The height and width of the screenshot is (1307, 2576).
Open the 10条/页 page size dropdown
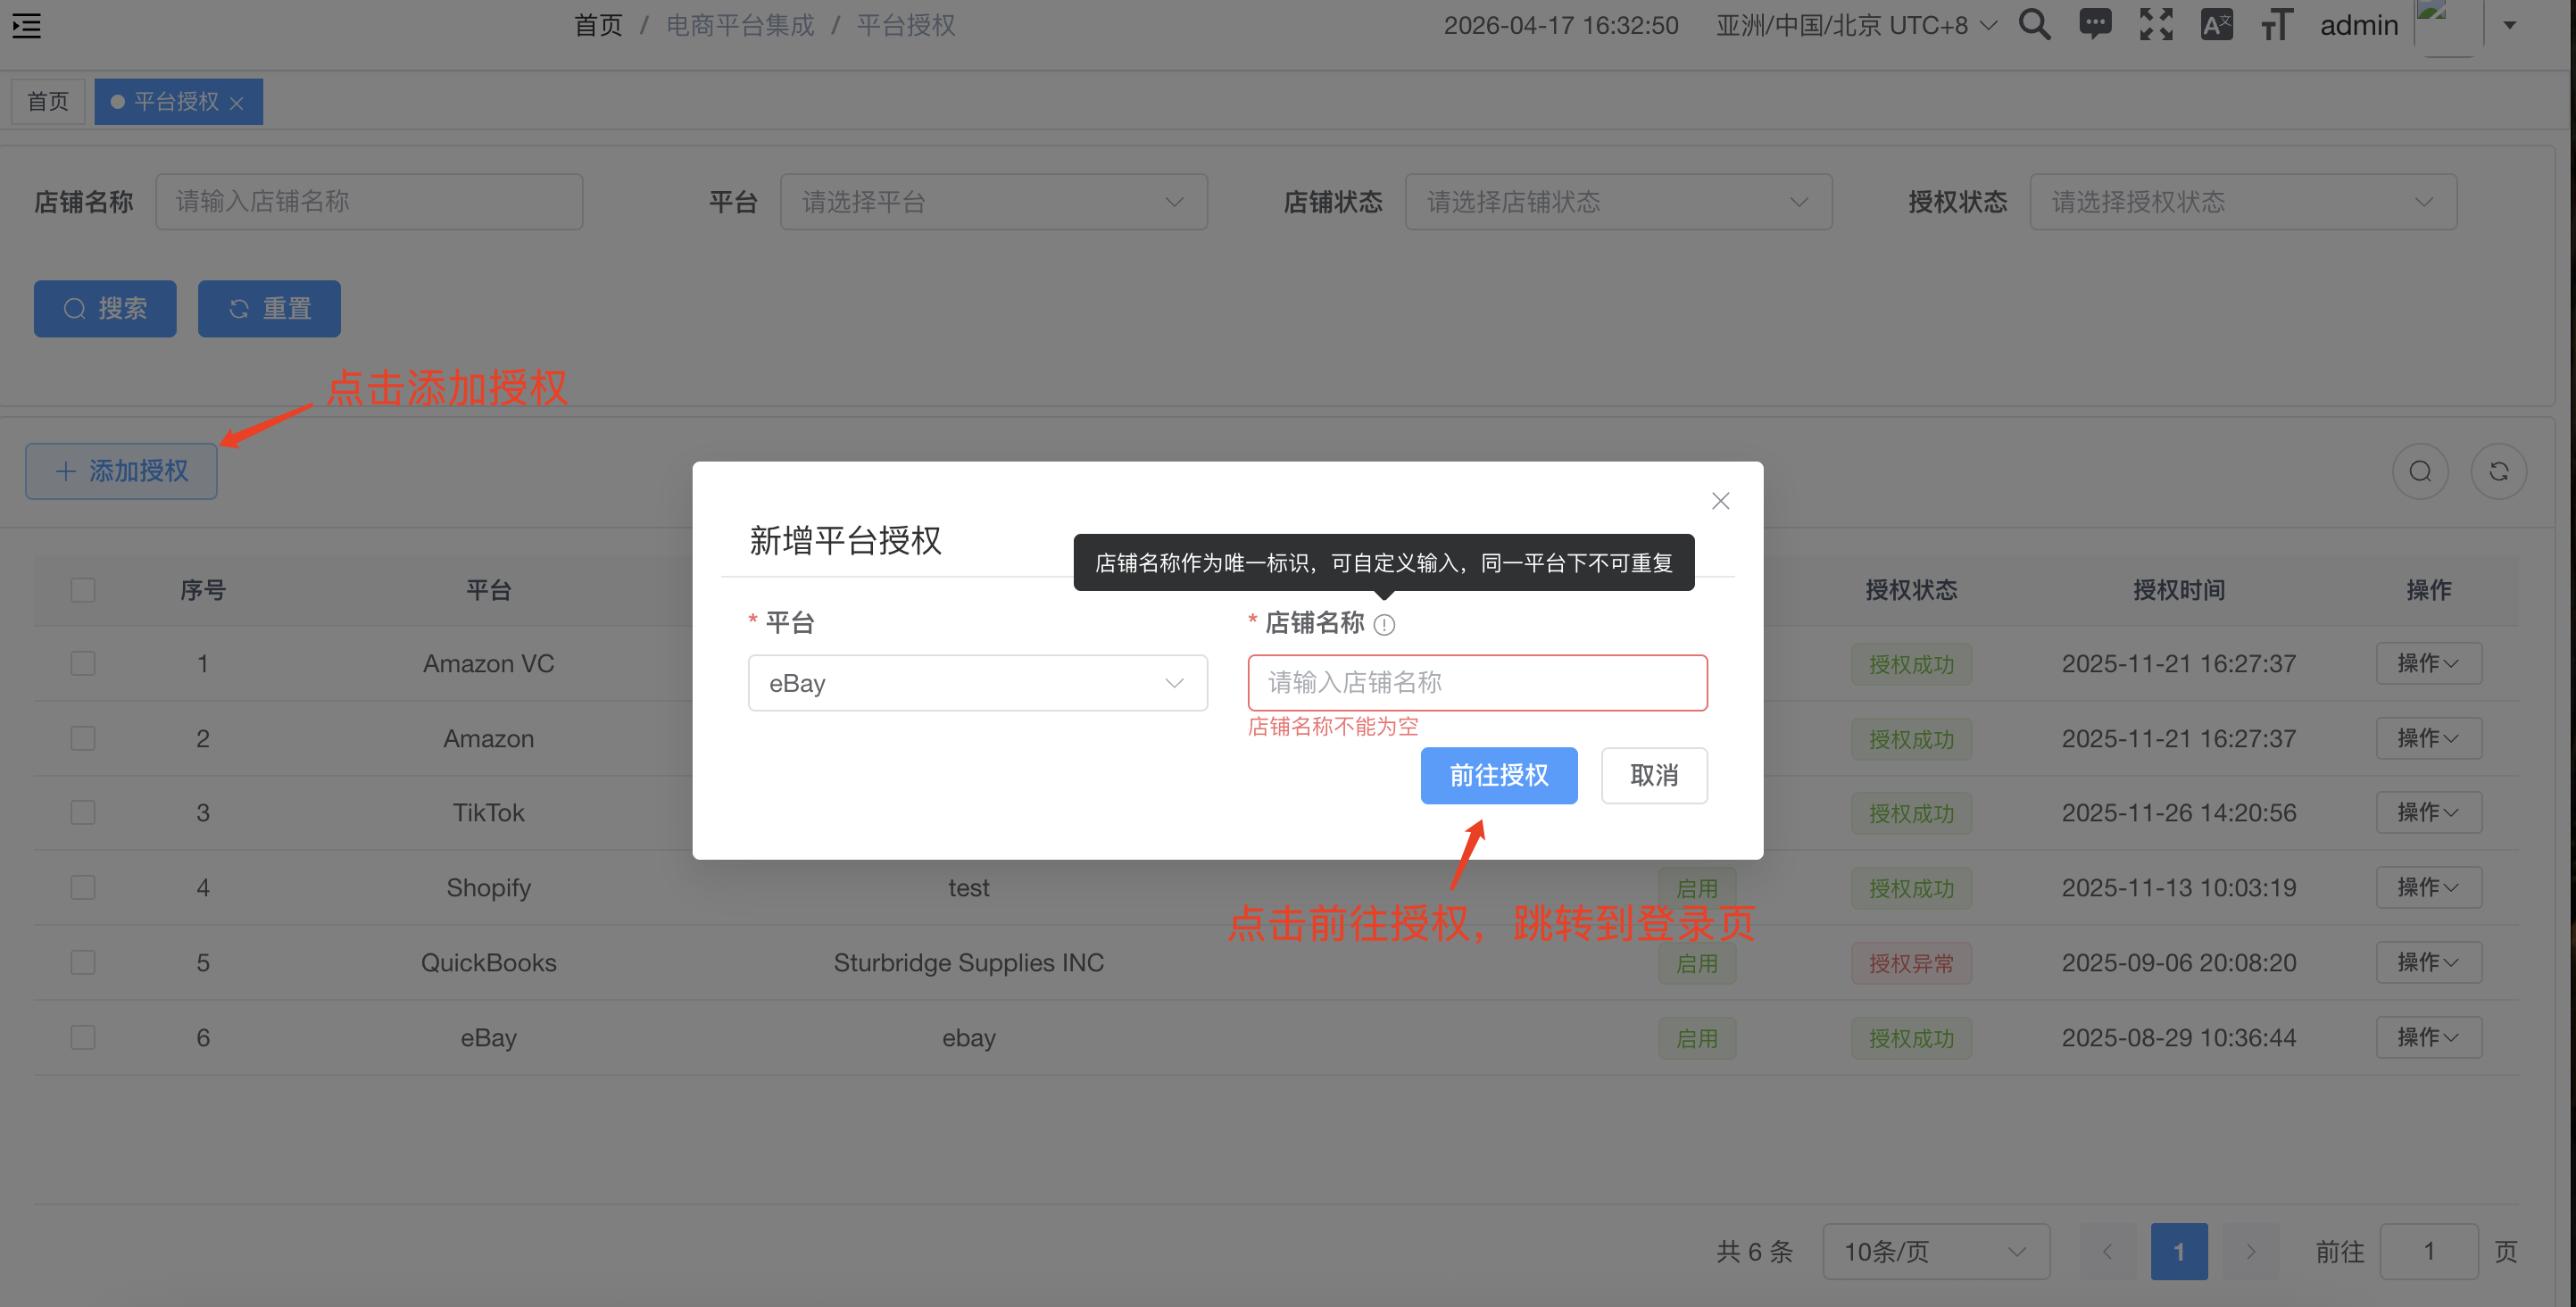1936,1251
